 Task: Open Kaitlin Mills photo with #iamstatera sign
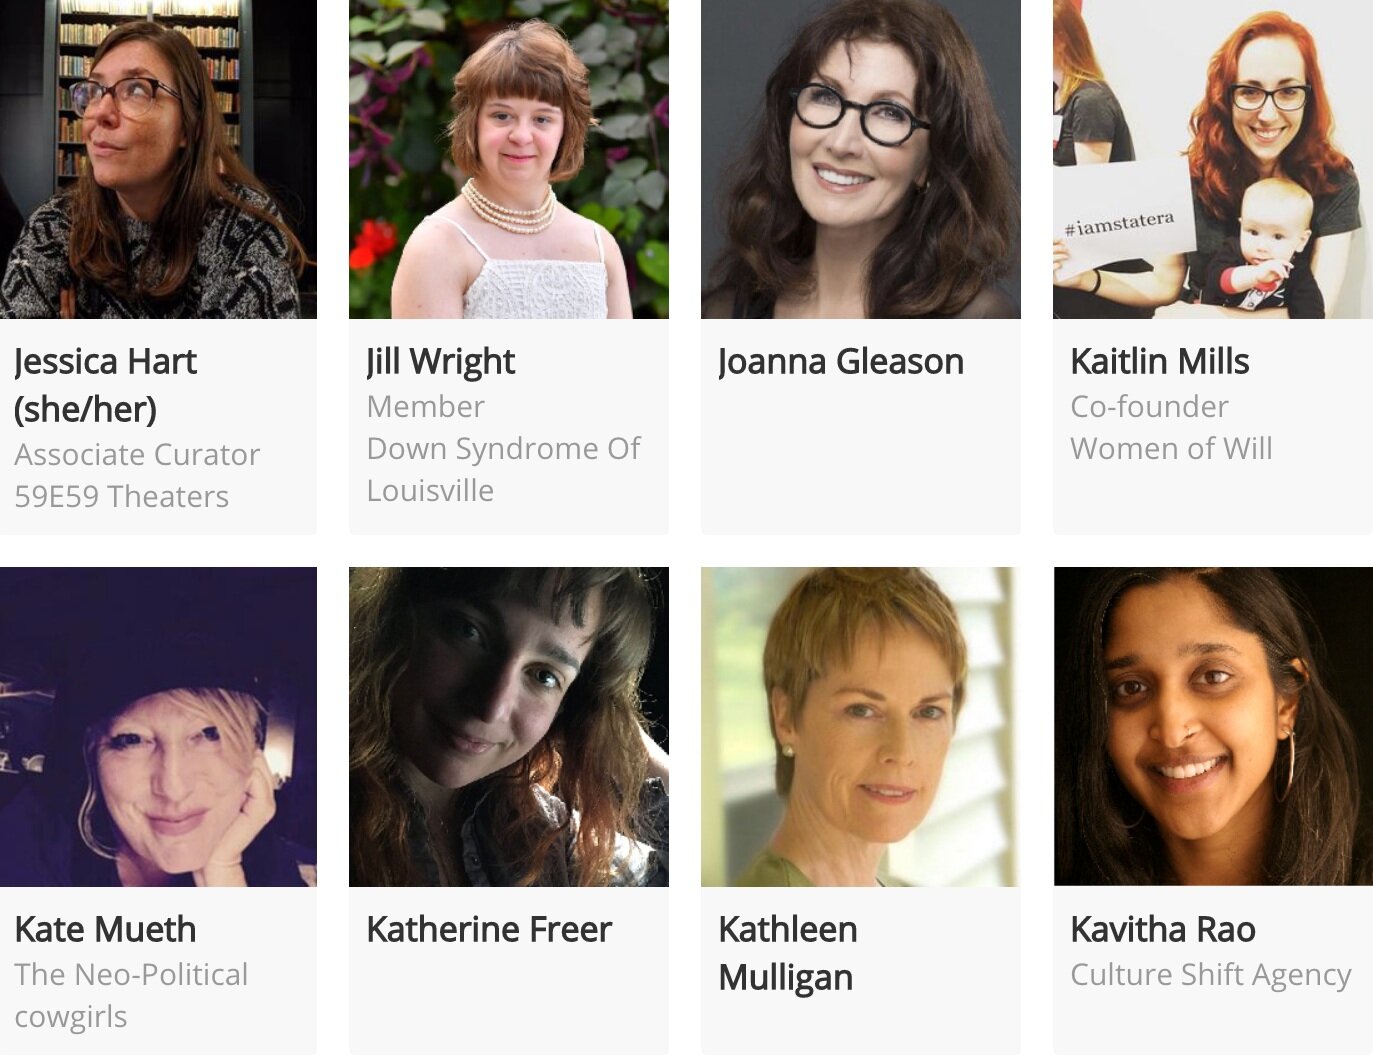tap(1213, 159)
